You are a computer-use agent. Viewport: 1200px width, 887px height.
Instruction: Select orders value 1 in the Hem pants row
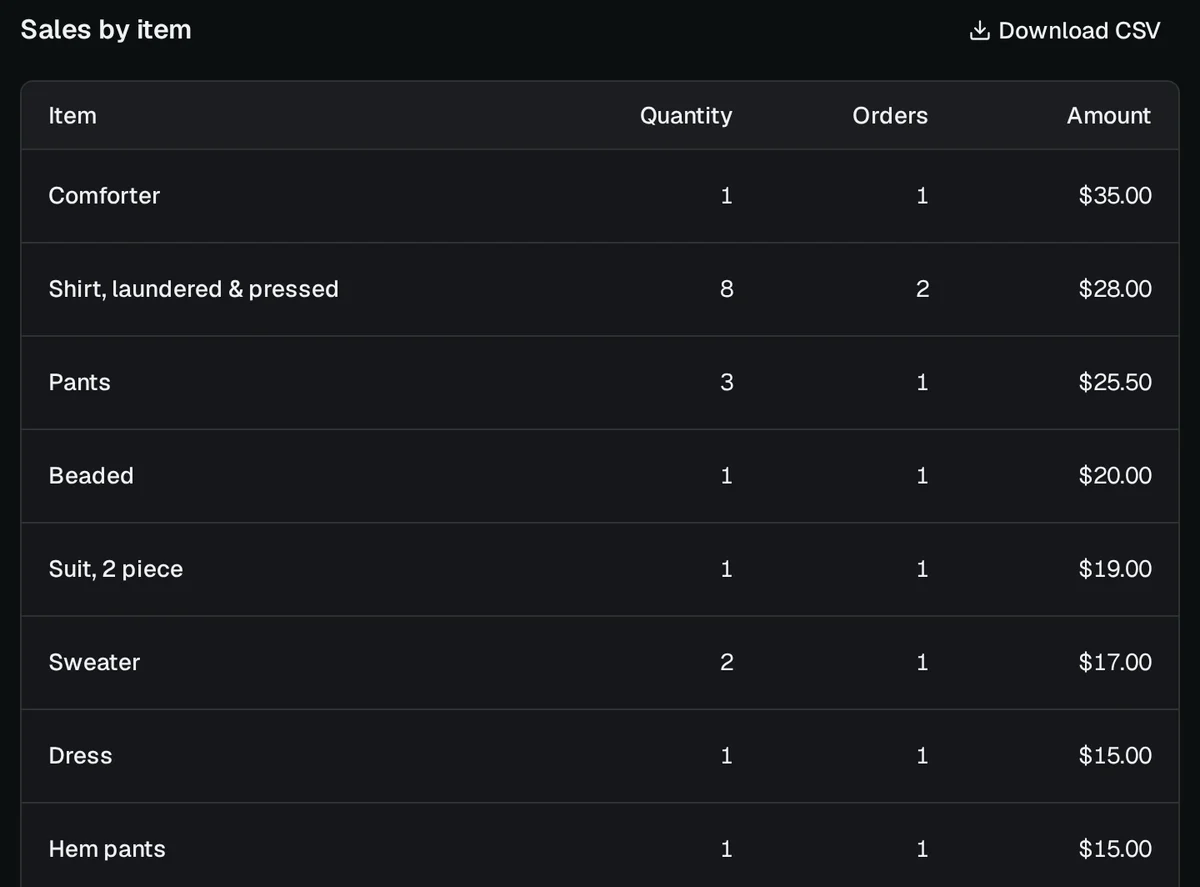pyautogui.click(x=922, y=849)
